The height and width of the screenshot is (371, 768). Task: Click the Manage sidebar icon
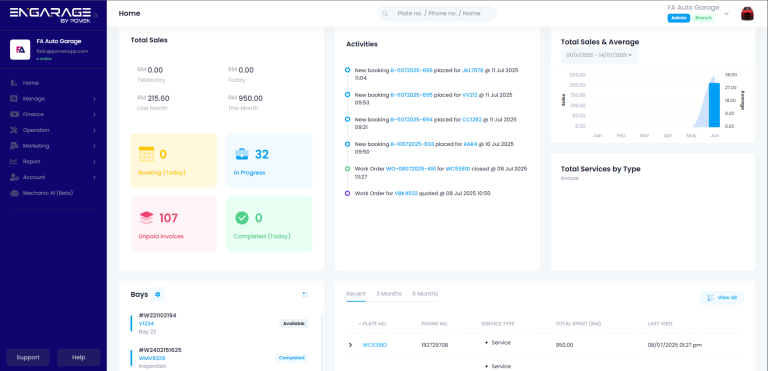(x=14, y=99)
